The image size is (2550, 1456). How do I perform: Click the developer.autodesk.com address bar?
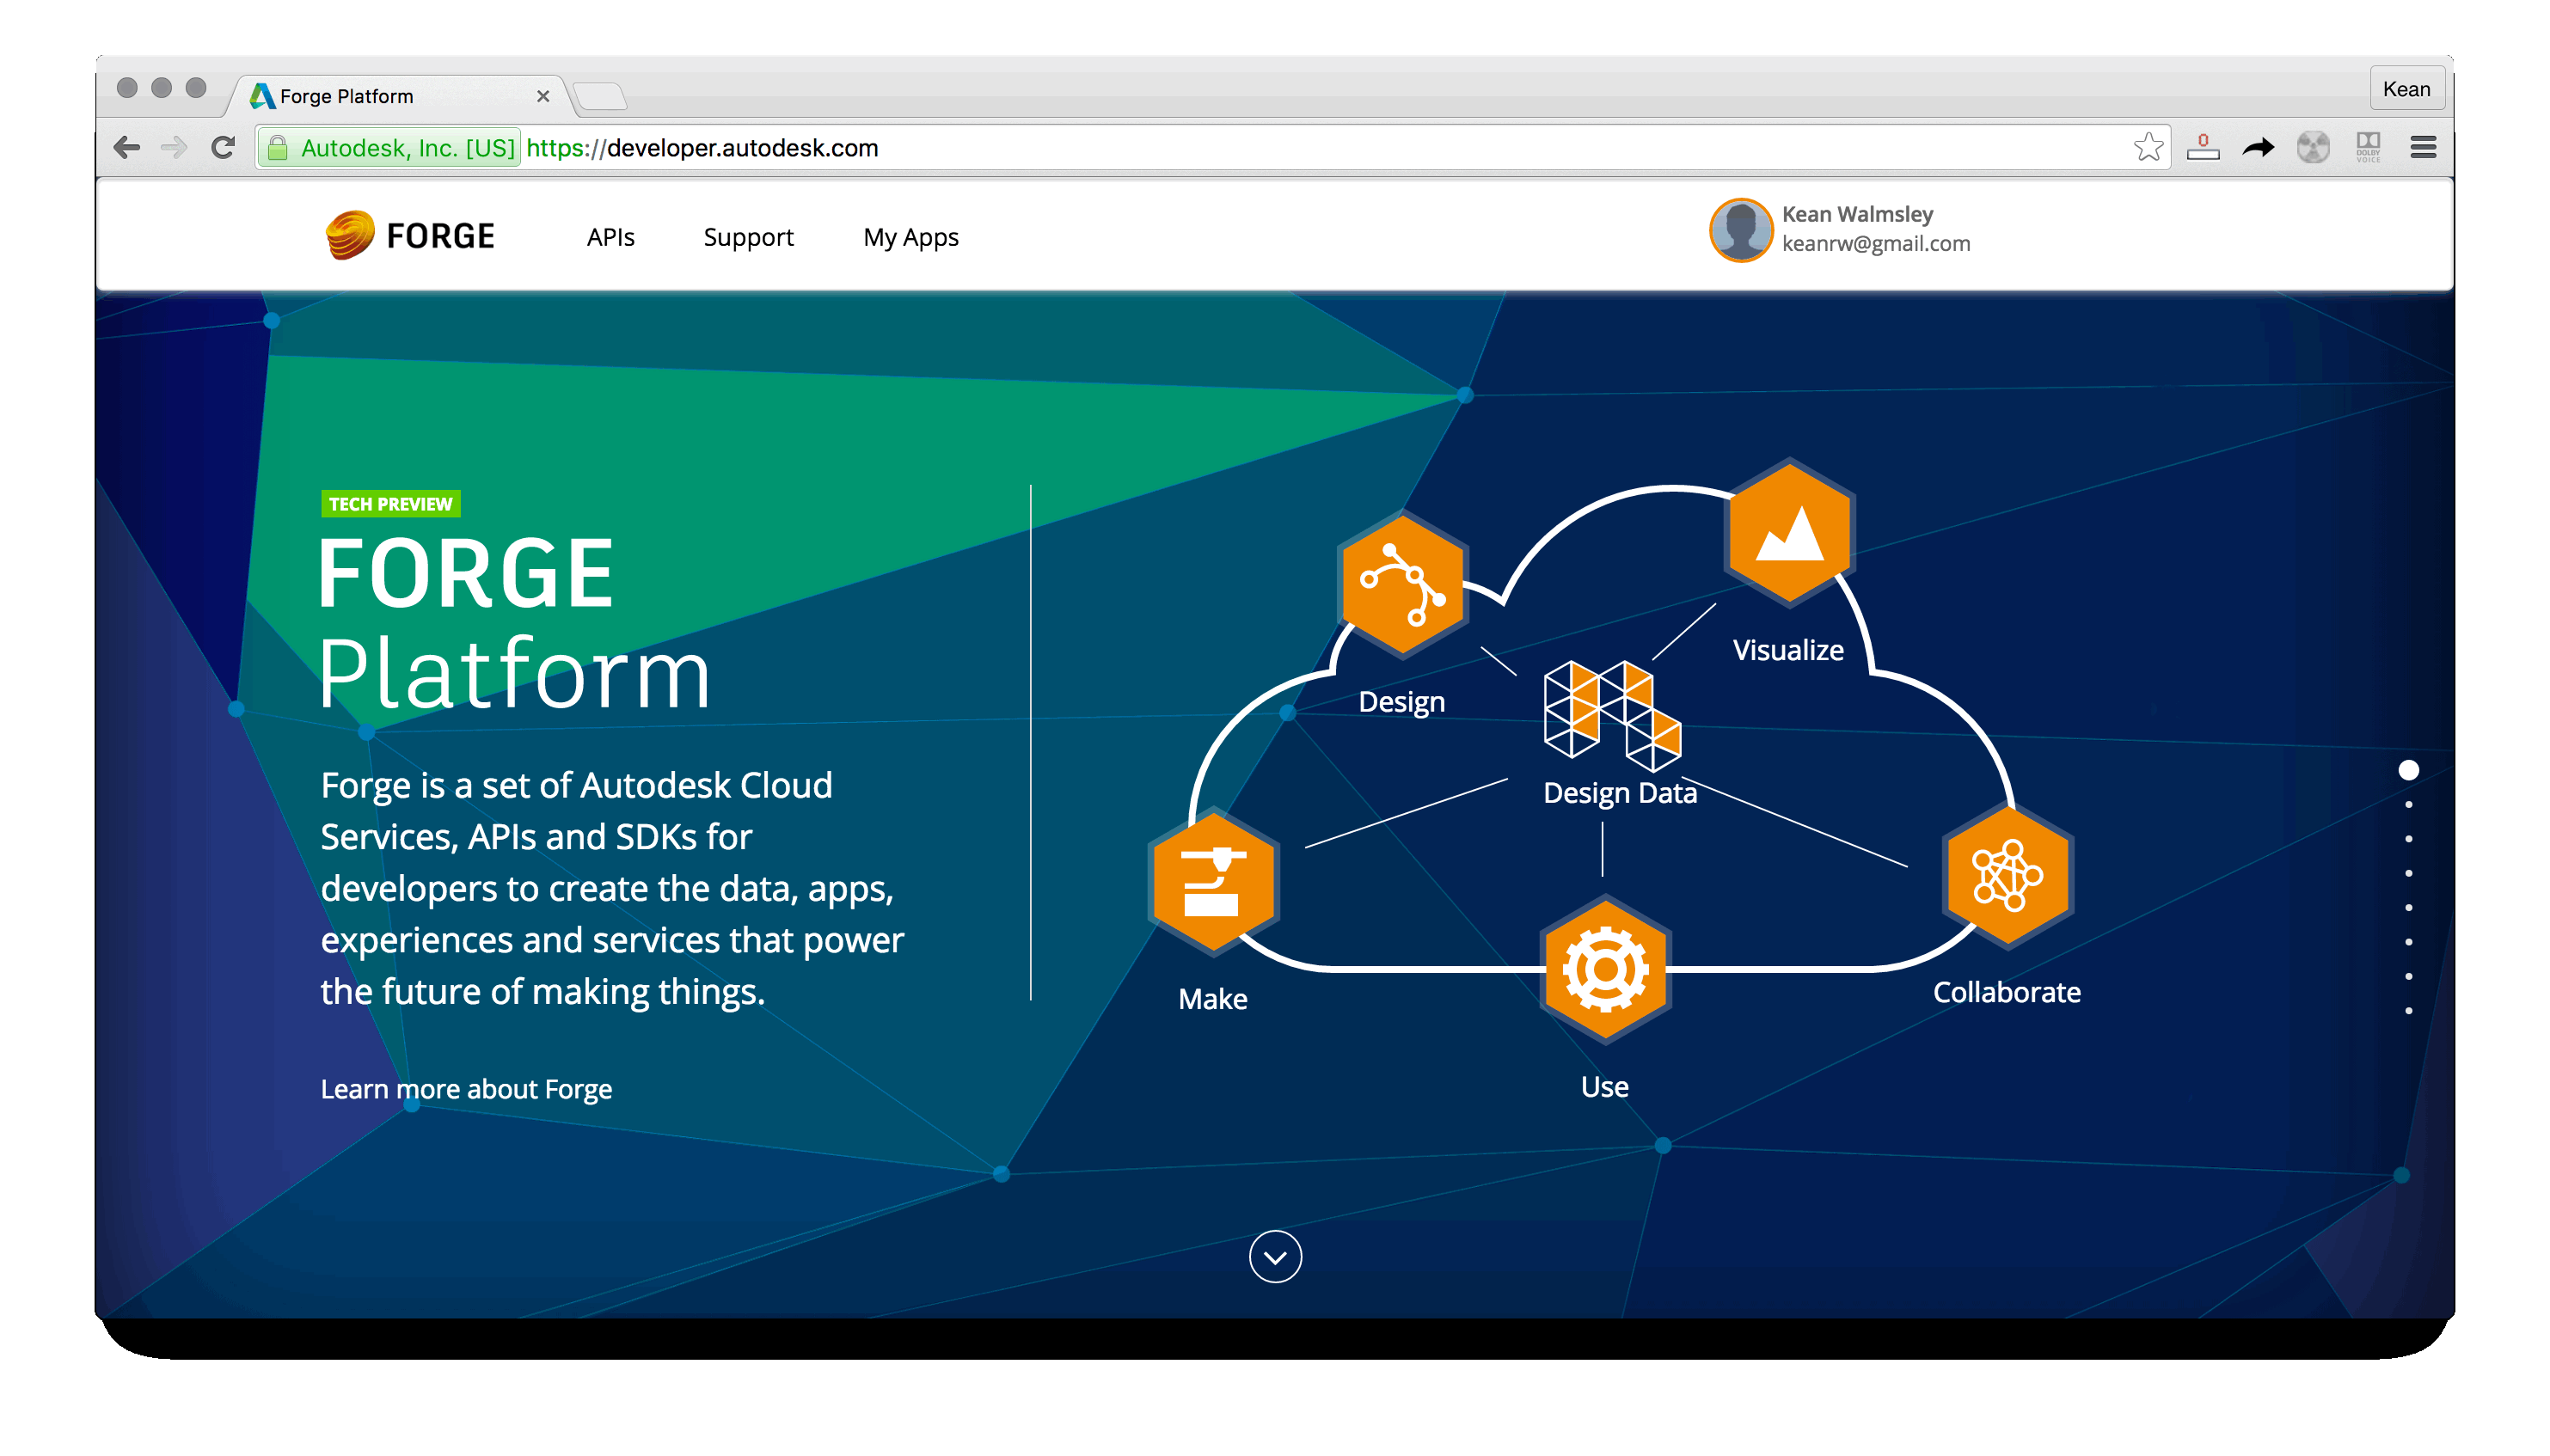tap(1200, 148)
